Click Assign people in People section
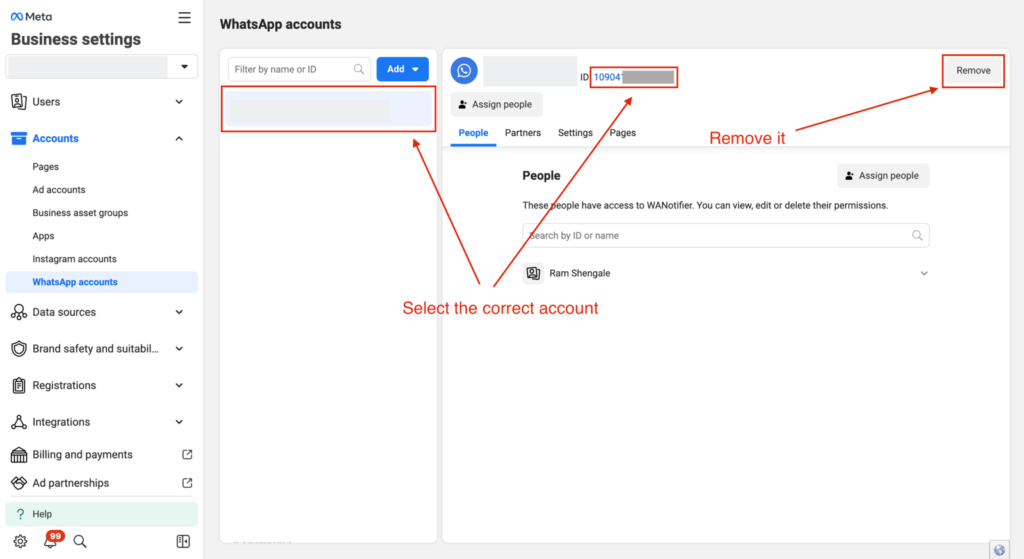This screenshot has width=1024, height=559. (883, 176)
